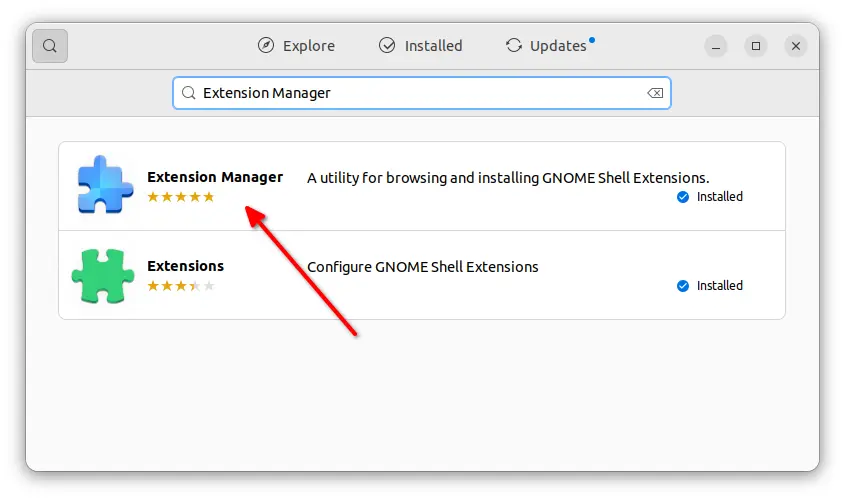Open the Extension Manager app title
Image resolution: width=845 pixels, height=500 pixels.
[x=215, y=177]
